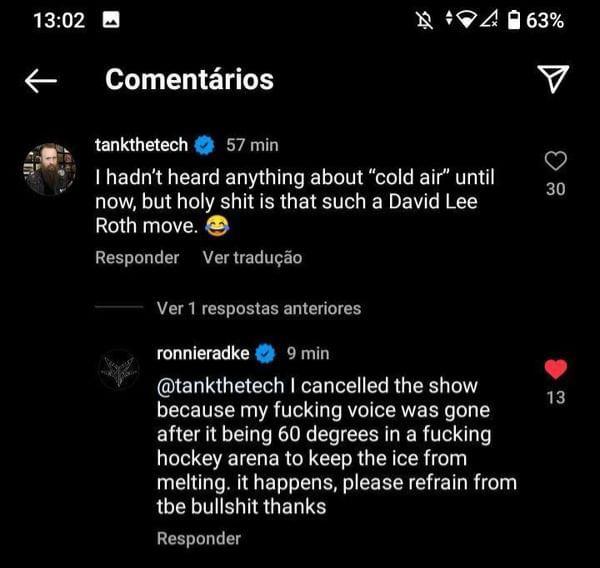Reply to tankthetech's comment via Responder
Viewport: 600px width, 568px height.
click(x=137, y=258)
